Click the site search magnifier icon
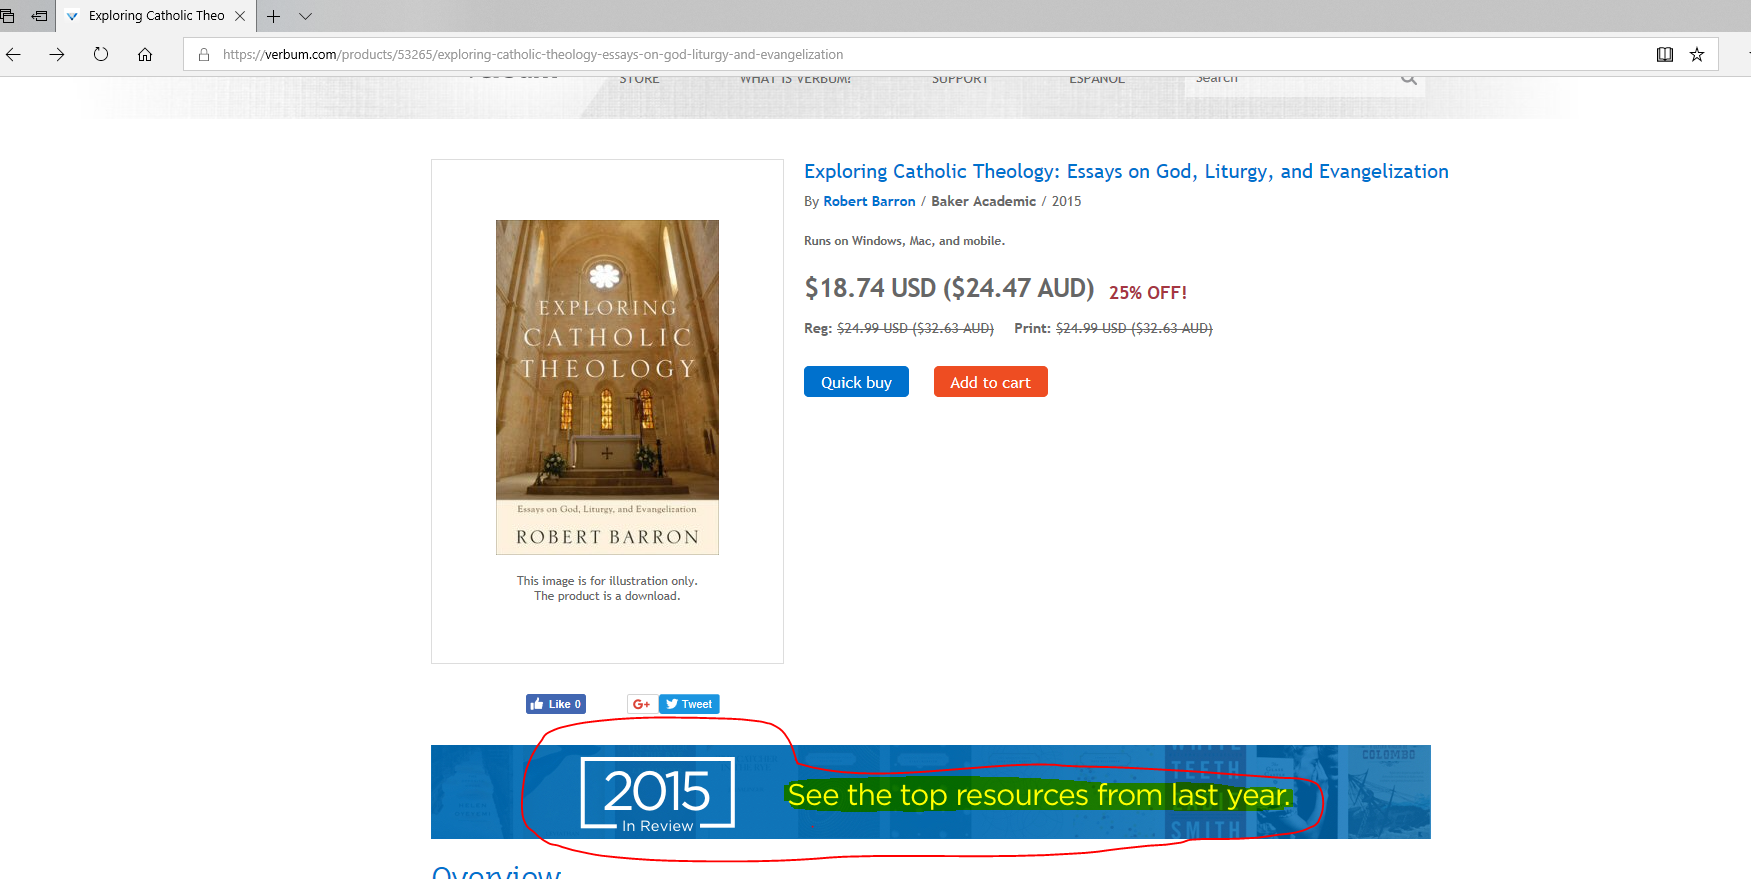This screenshot has width=1751, height=879. pos(1409,79)
